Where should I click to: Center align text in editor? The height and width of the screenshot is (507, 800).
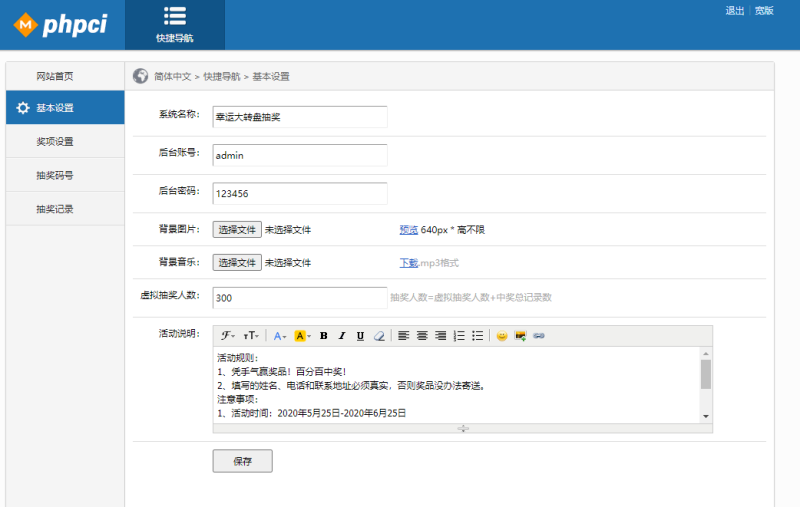point(422,336)
